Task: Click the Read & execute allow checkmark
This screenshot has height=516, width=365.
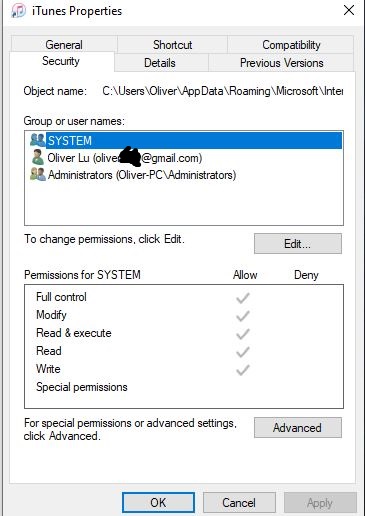Action: [x=243, y=334]
